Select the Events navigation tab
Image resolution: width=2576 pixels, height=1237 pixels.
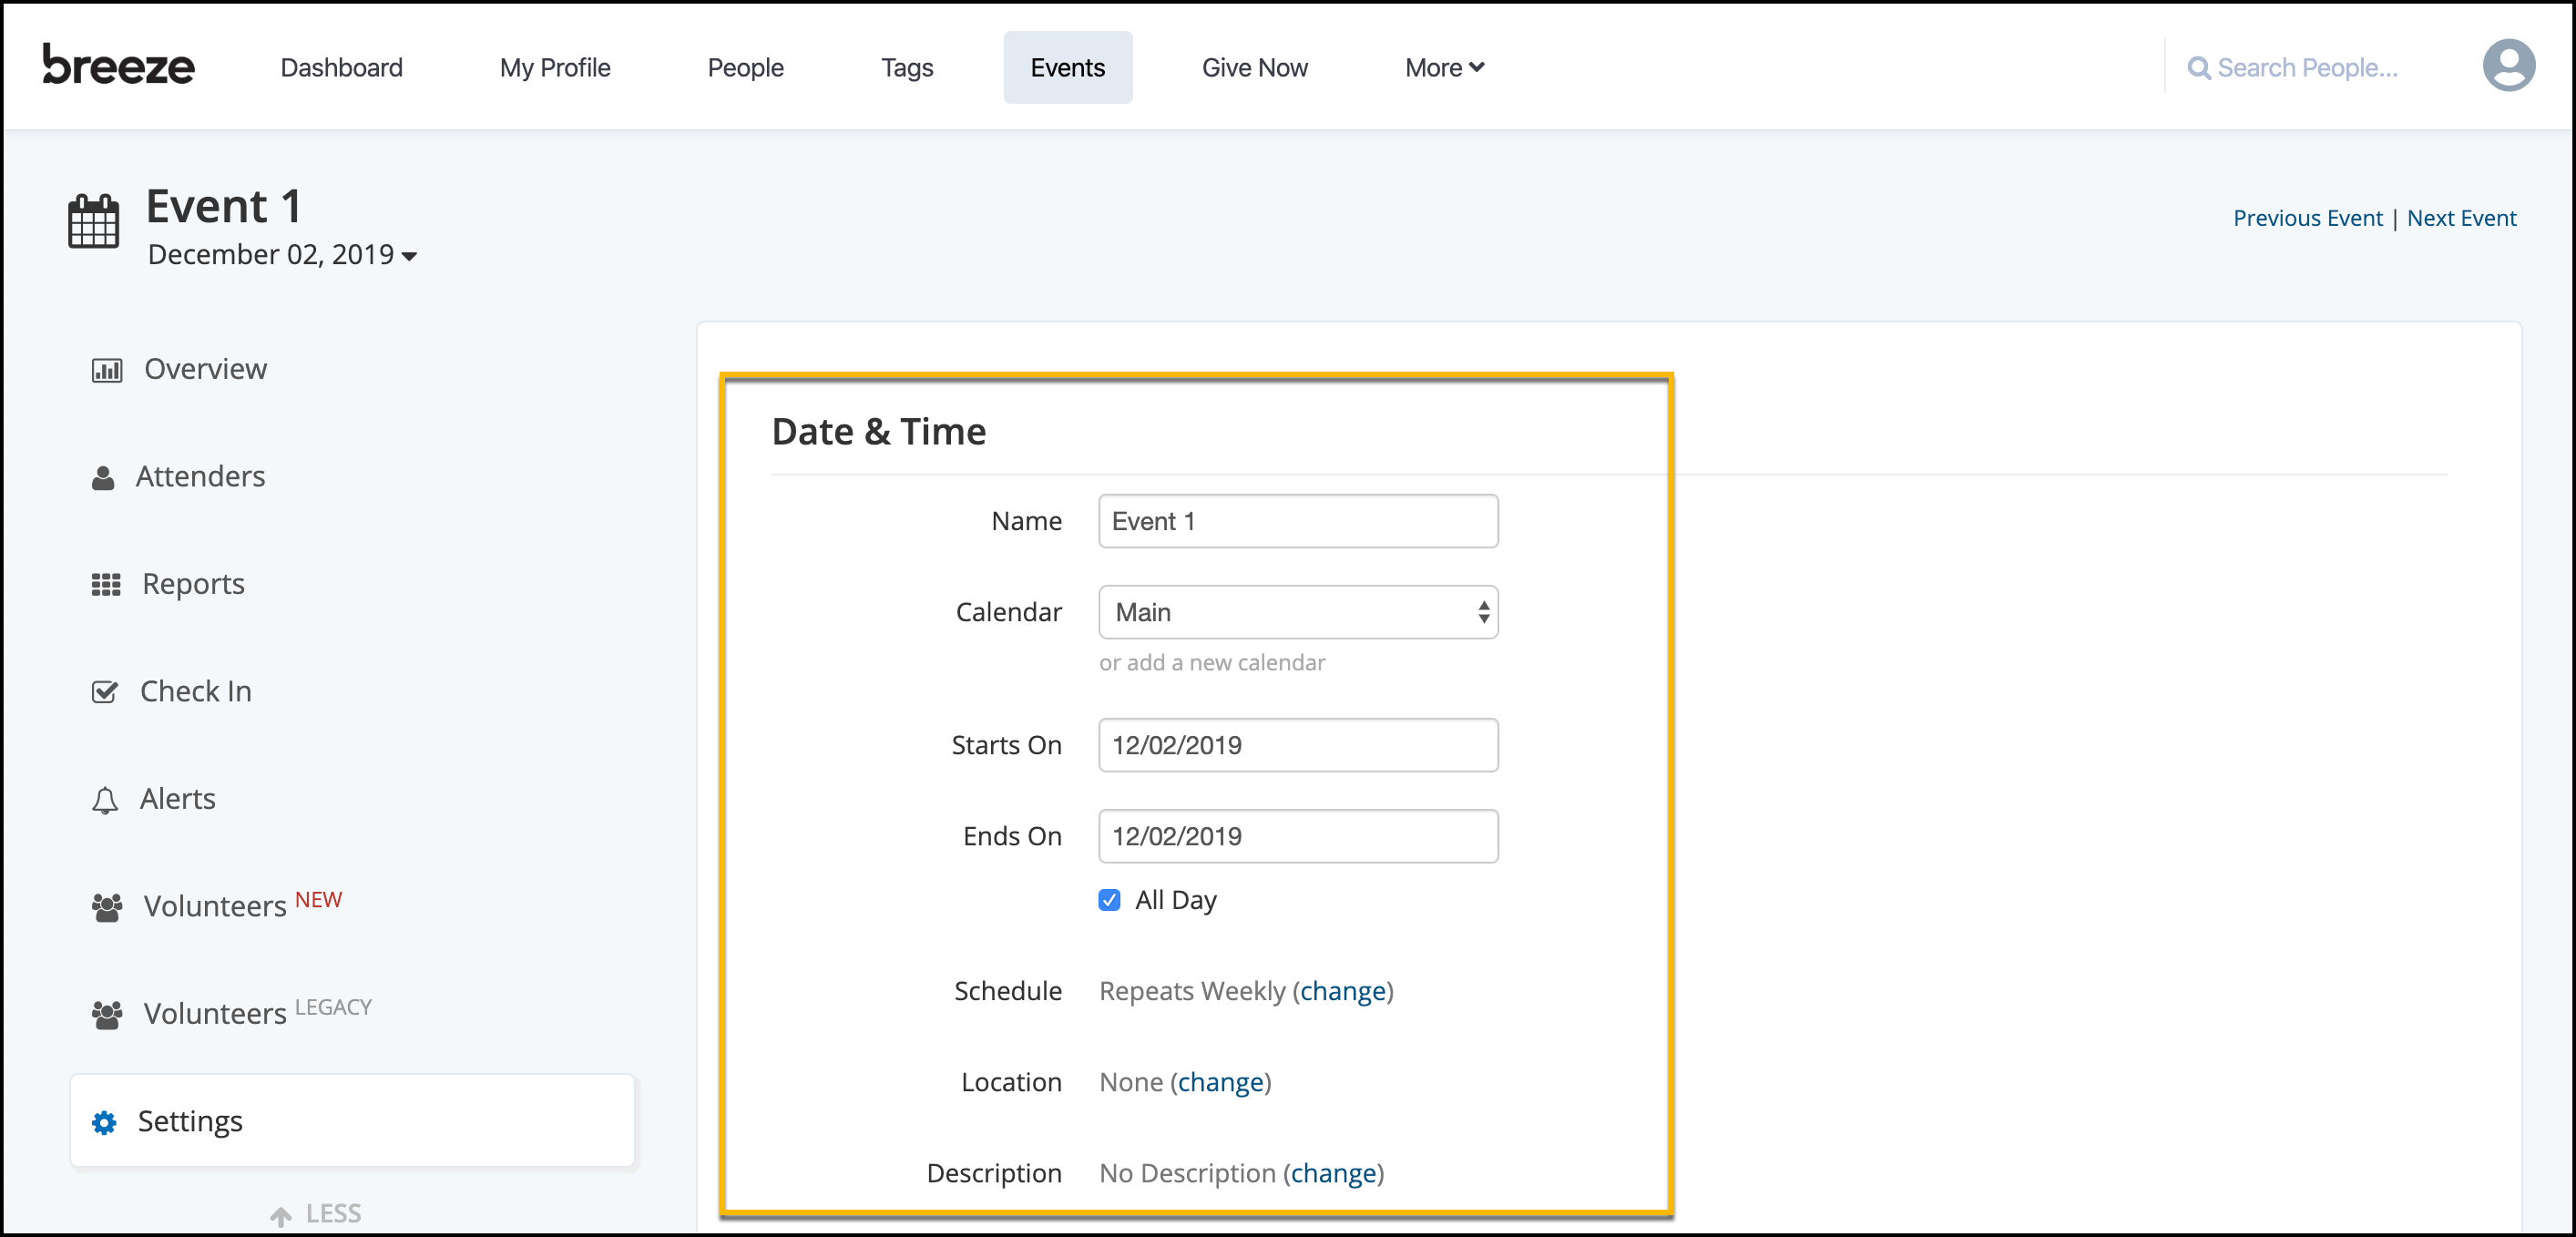[1067, 68]
